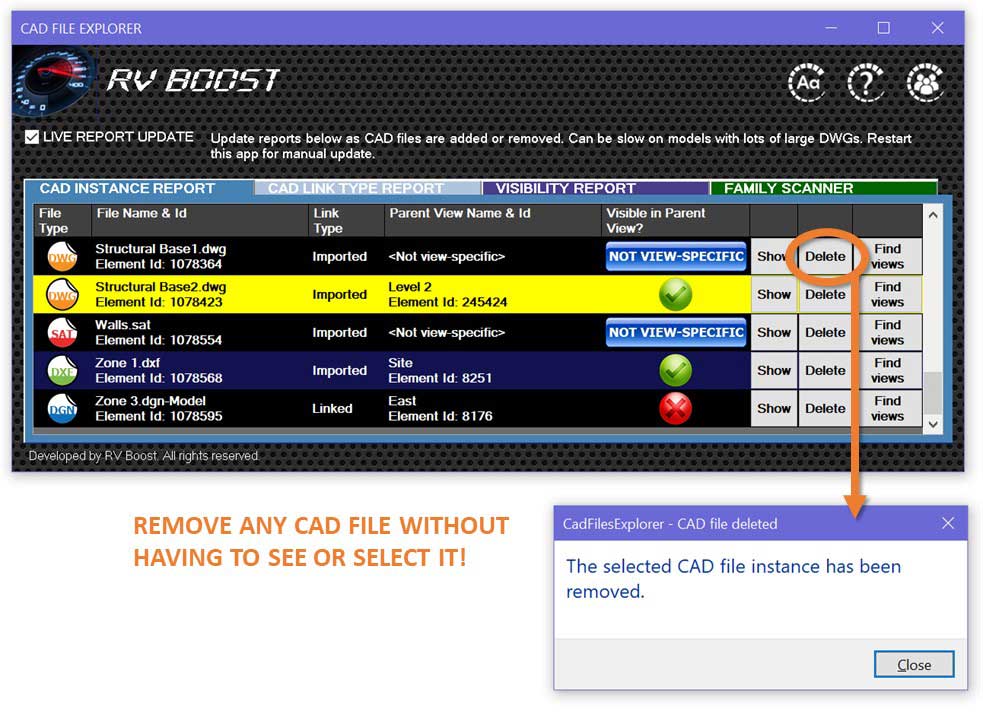
Task: Close the CAD File Explorer window
Action: click(x=937, y=28)
